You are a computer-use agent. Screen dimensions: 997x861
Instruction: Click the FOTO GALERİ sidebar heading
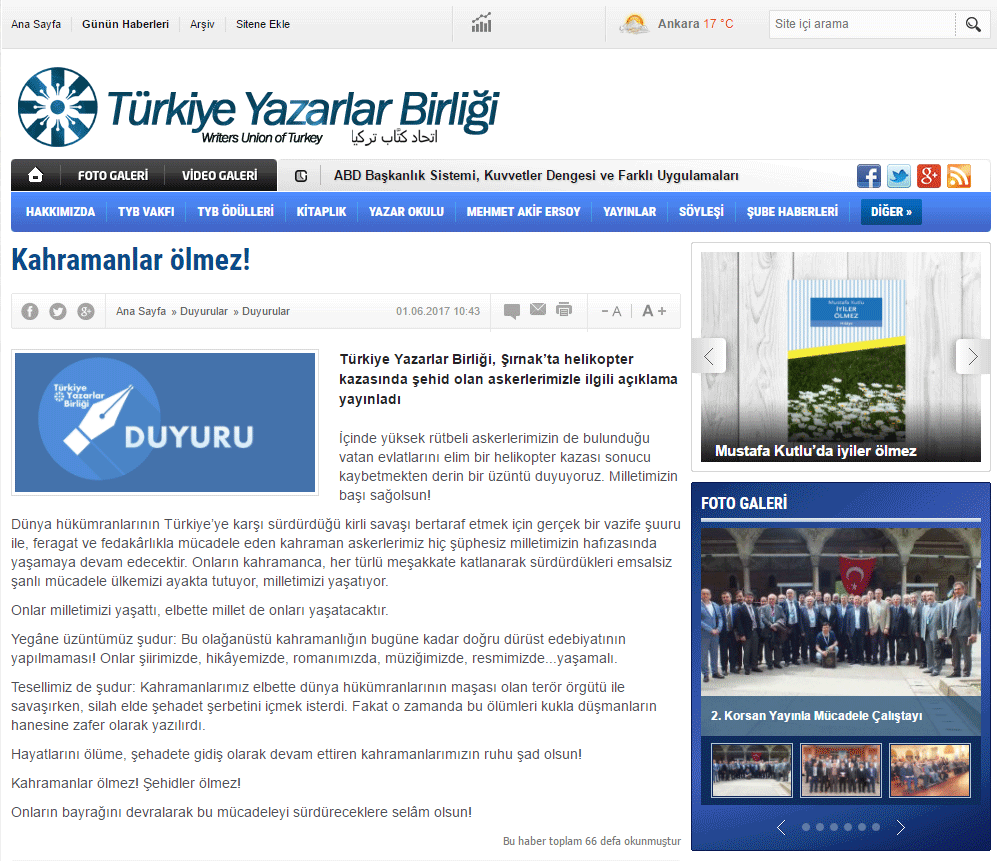744,504
